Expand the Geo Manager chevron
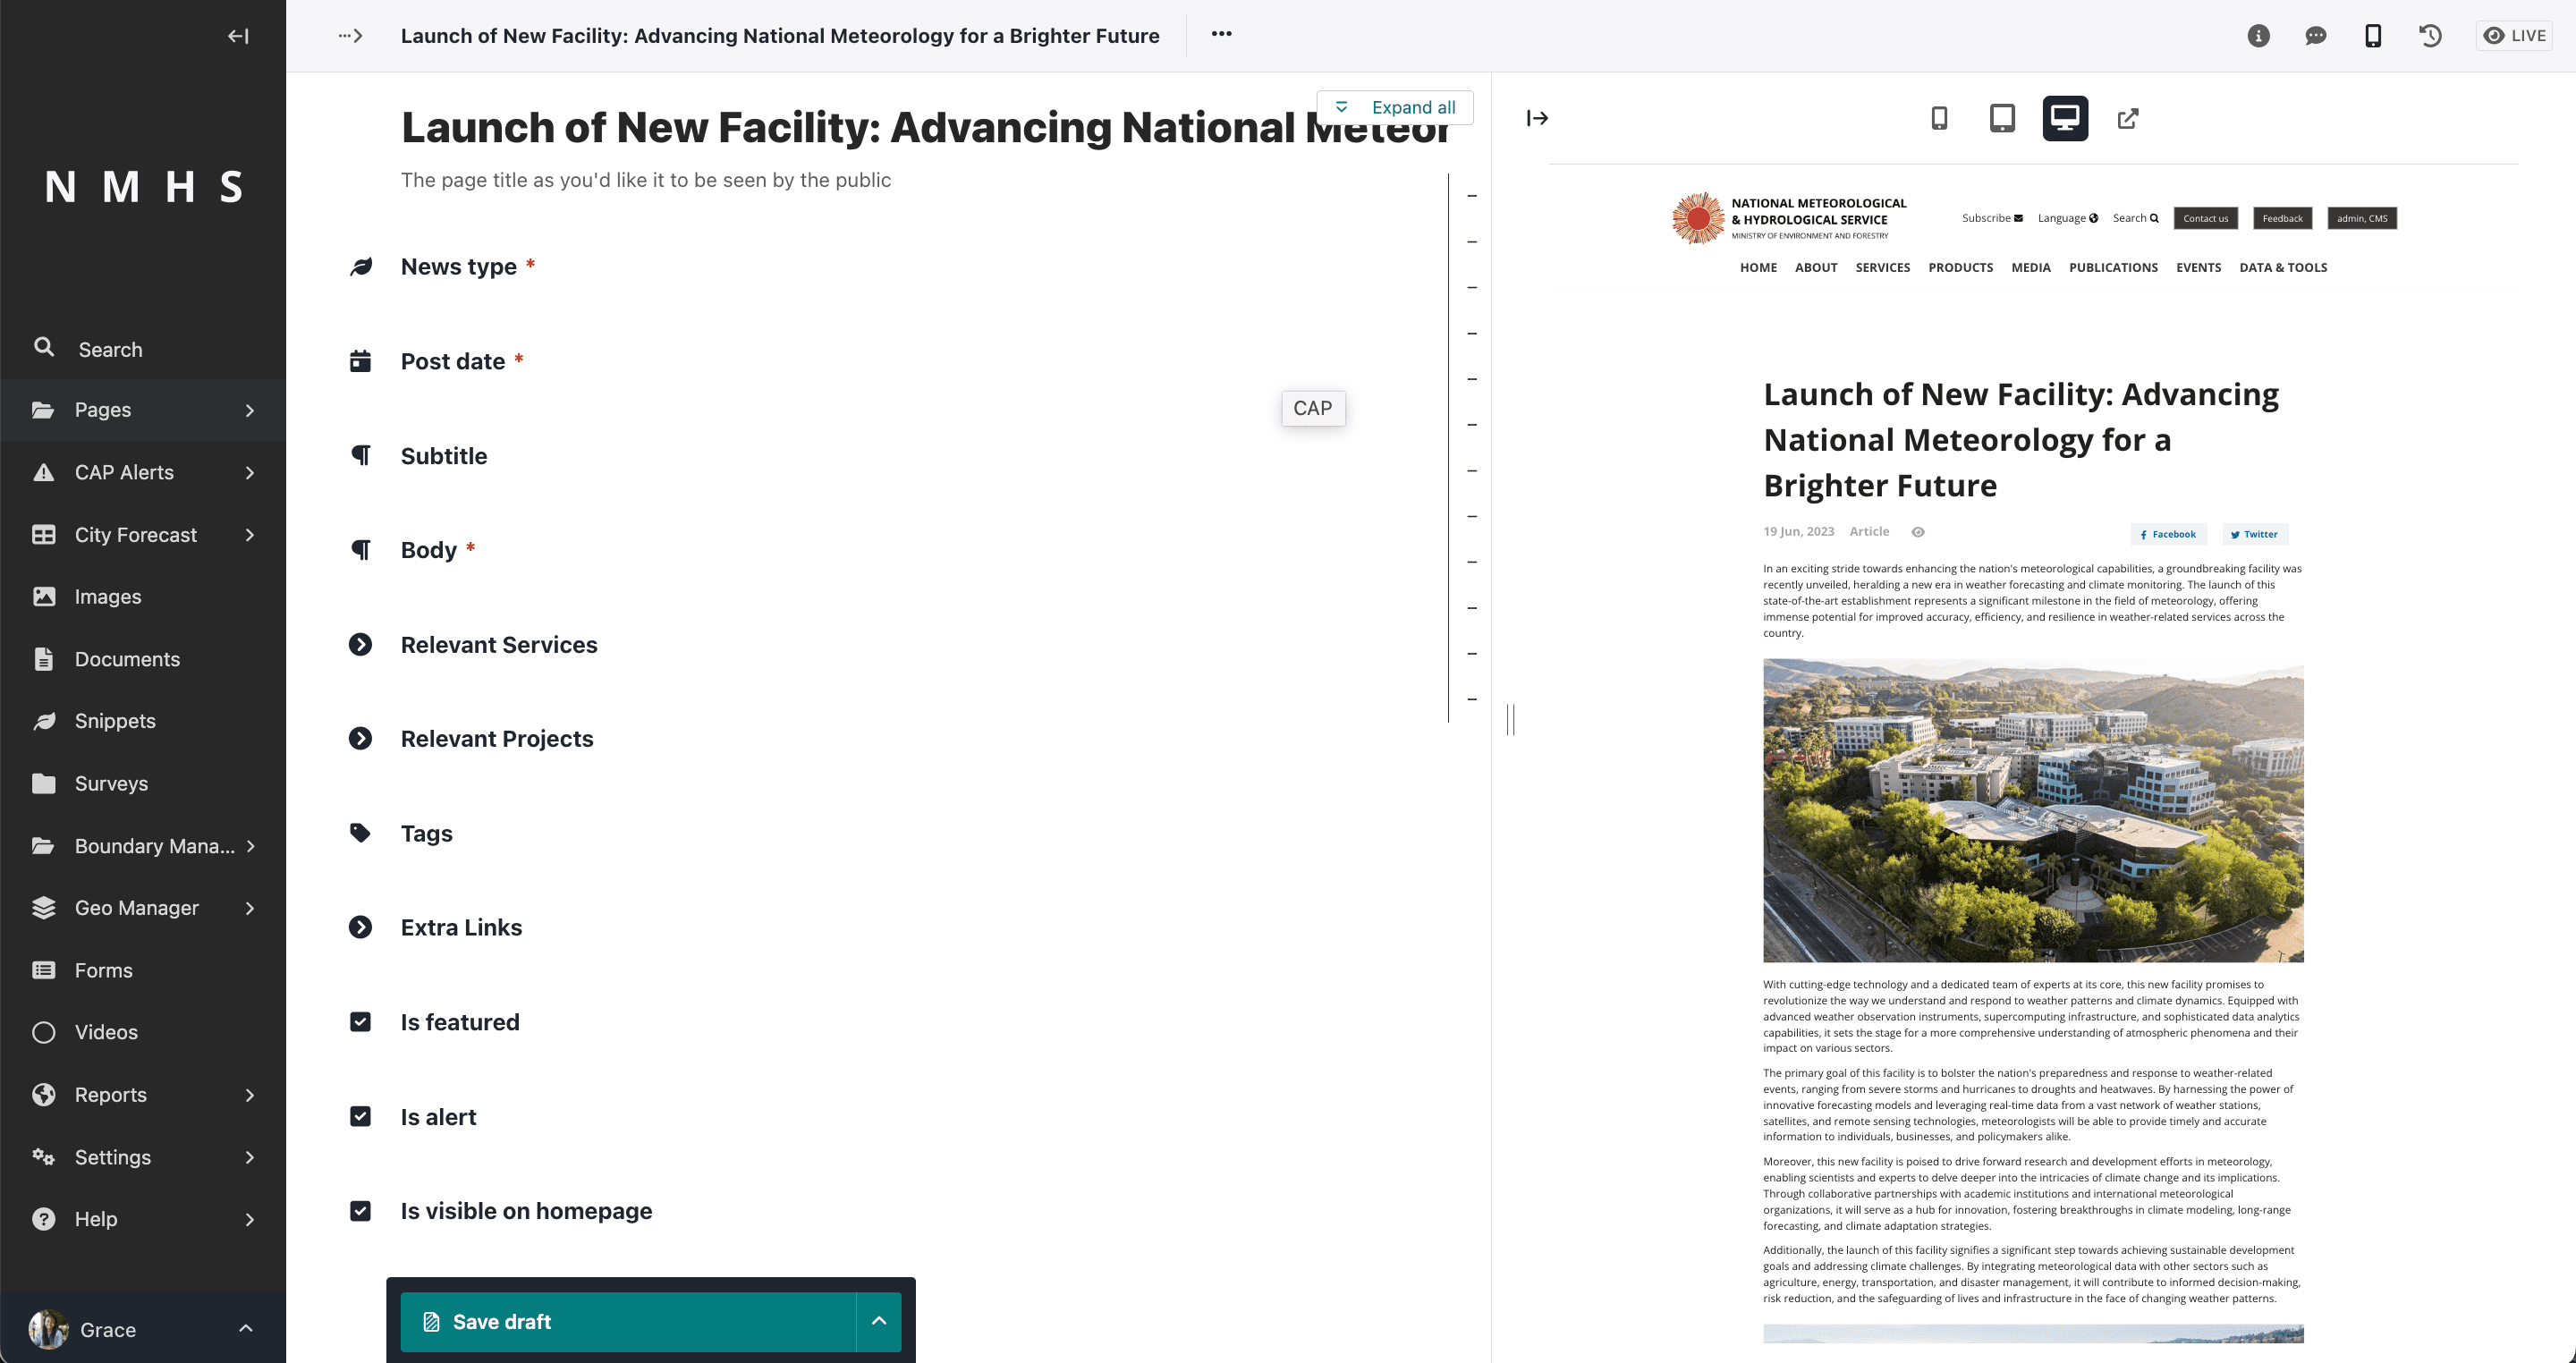Screen dimensions: 2576x1363 (250, 908)
